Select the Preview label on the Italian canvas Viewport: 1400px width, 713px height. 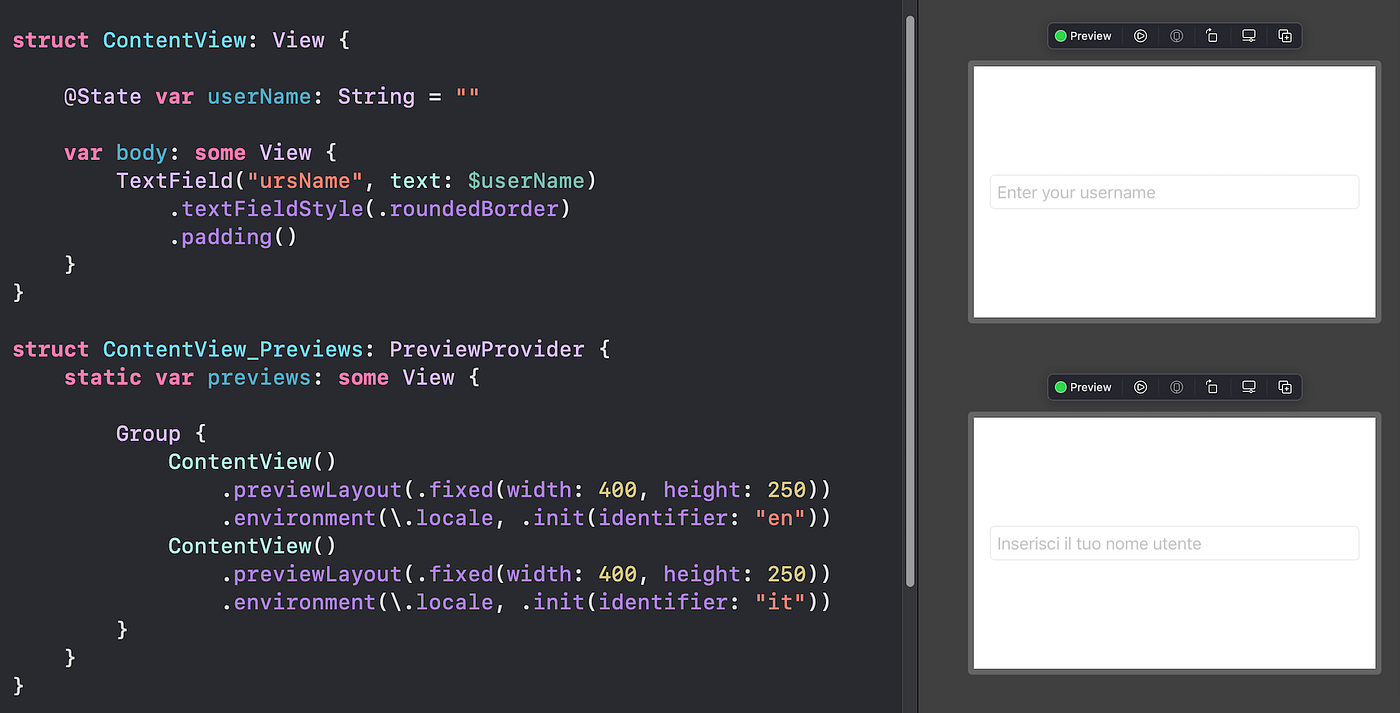click(1091, 387)
